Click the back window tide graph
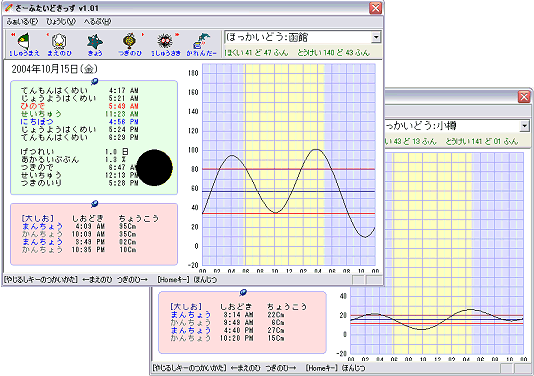The image size is (534, 376). click(x=437, y=253)
